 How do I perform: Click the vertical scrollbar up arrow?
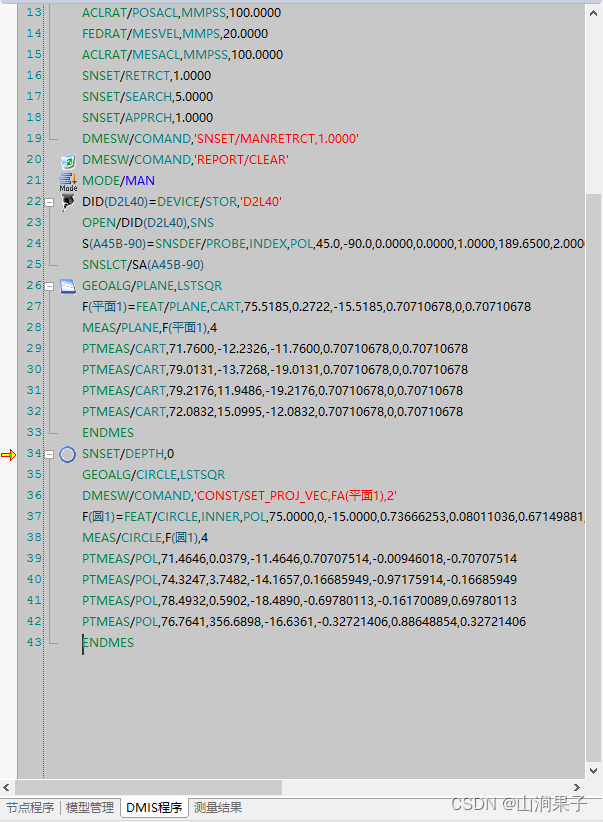pos(594,14)
